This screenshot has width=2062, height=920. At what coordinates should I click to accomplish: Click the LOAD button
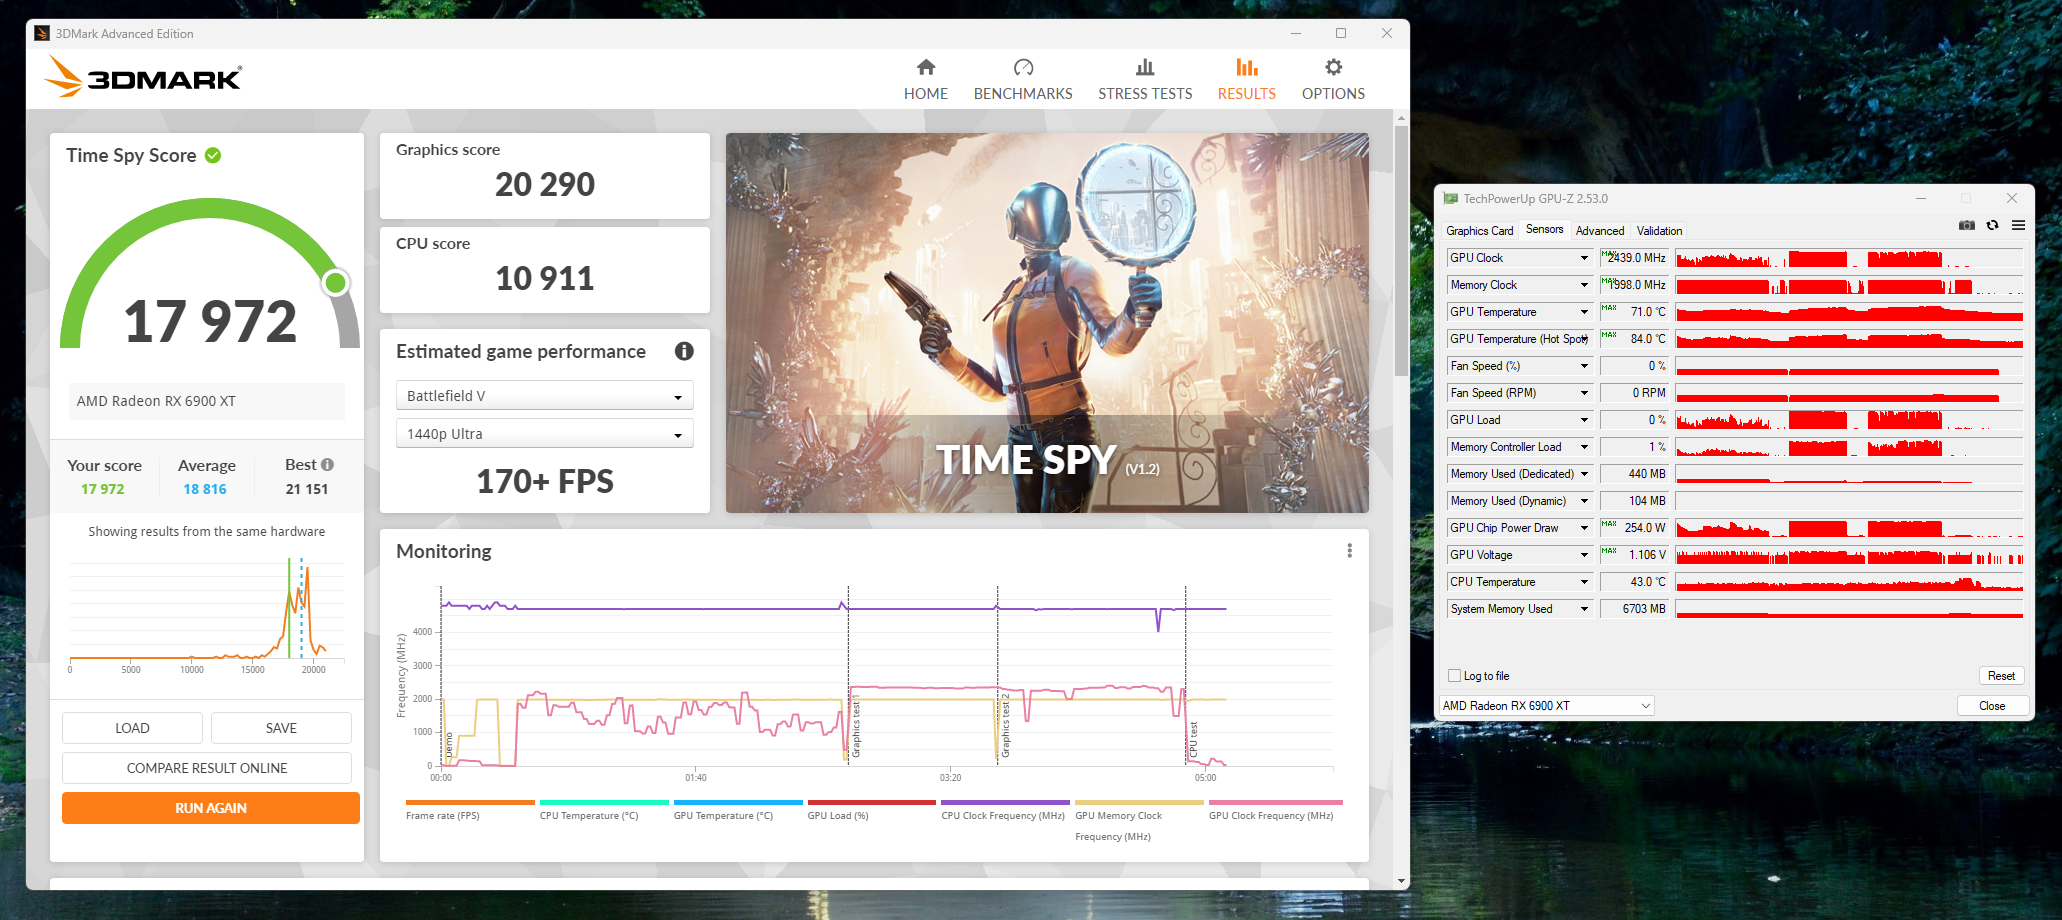click(x=132, y=728)
